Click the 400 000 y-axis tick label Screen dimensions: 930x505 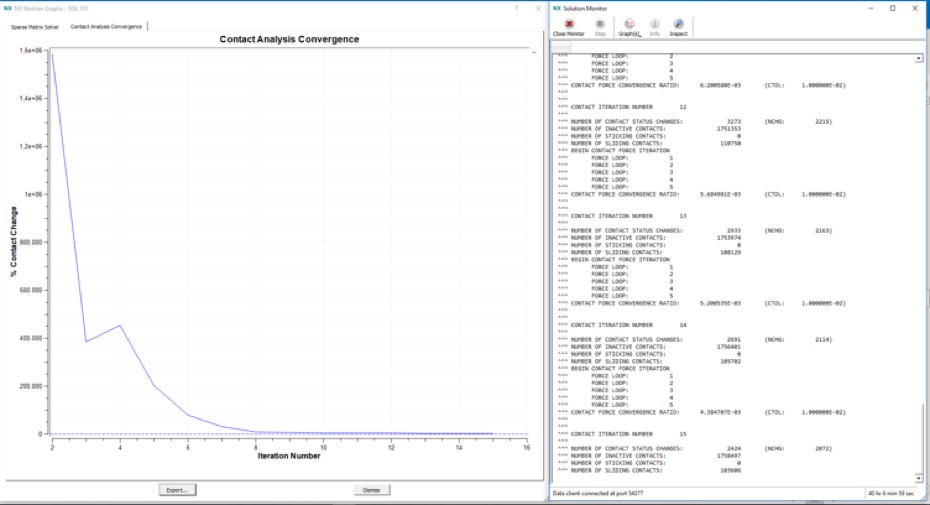click(31, 338)
